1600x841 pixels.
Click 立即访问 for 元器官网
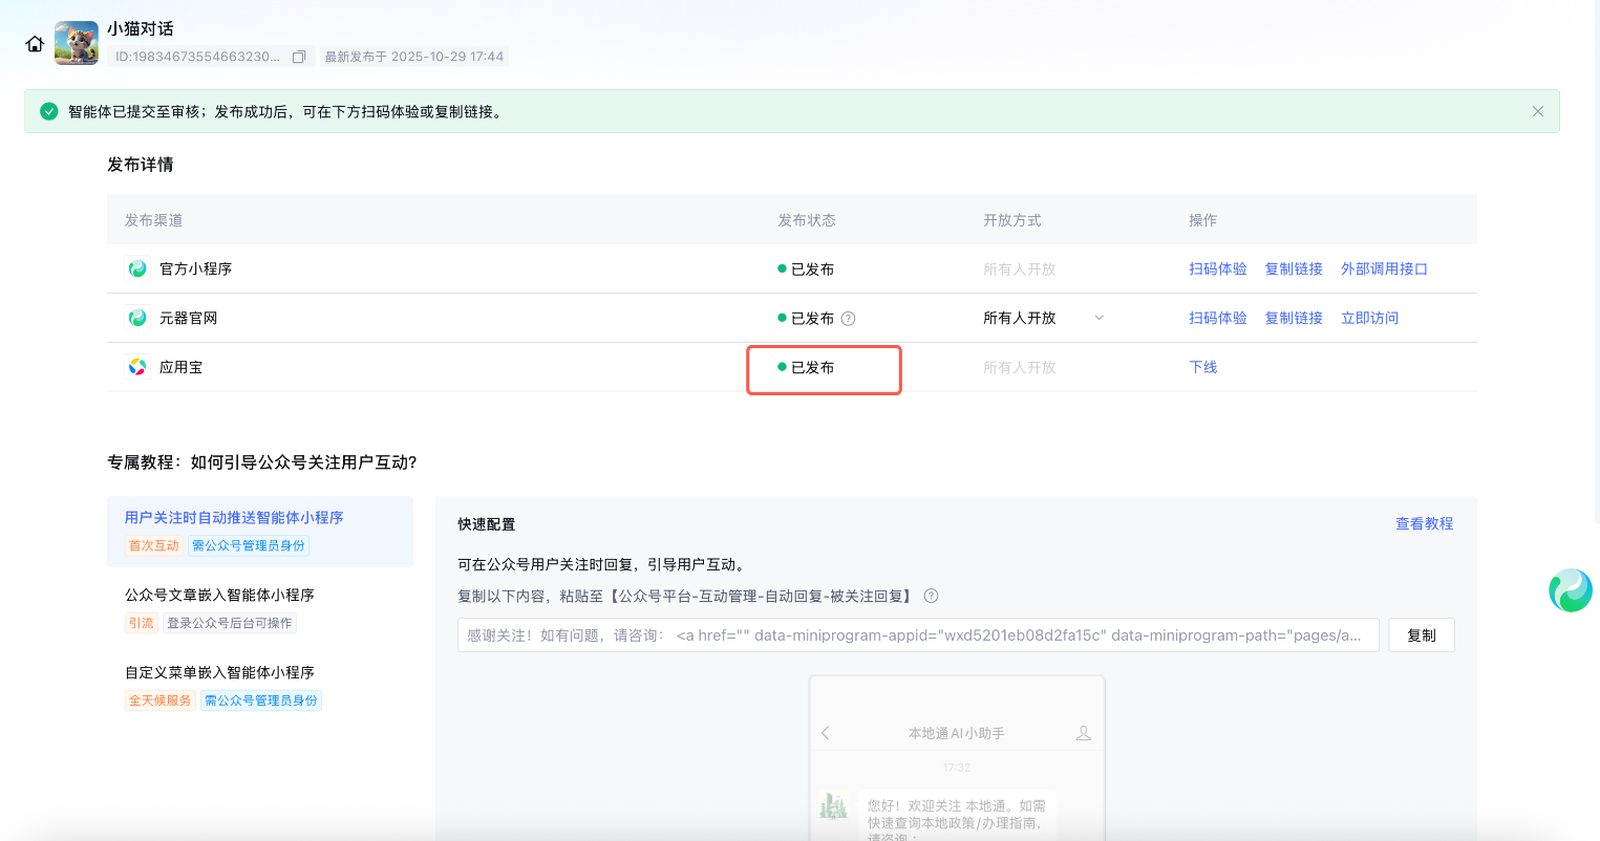[x=1369, y=318]
